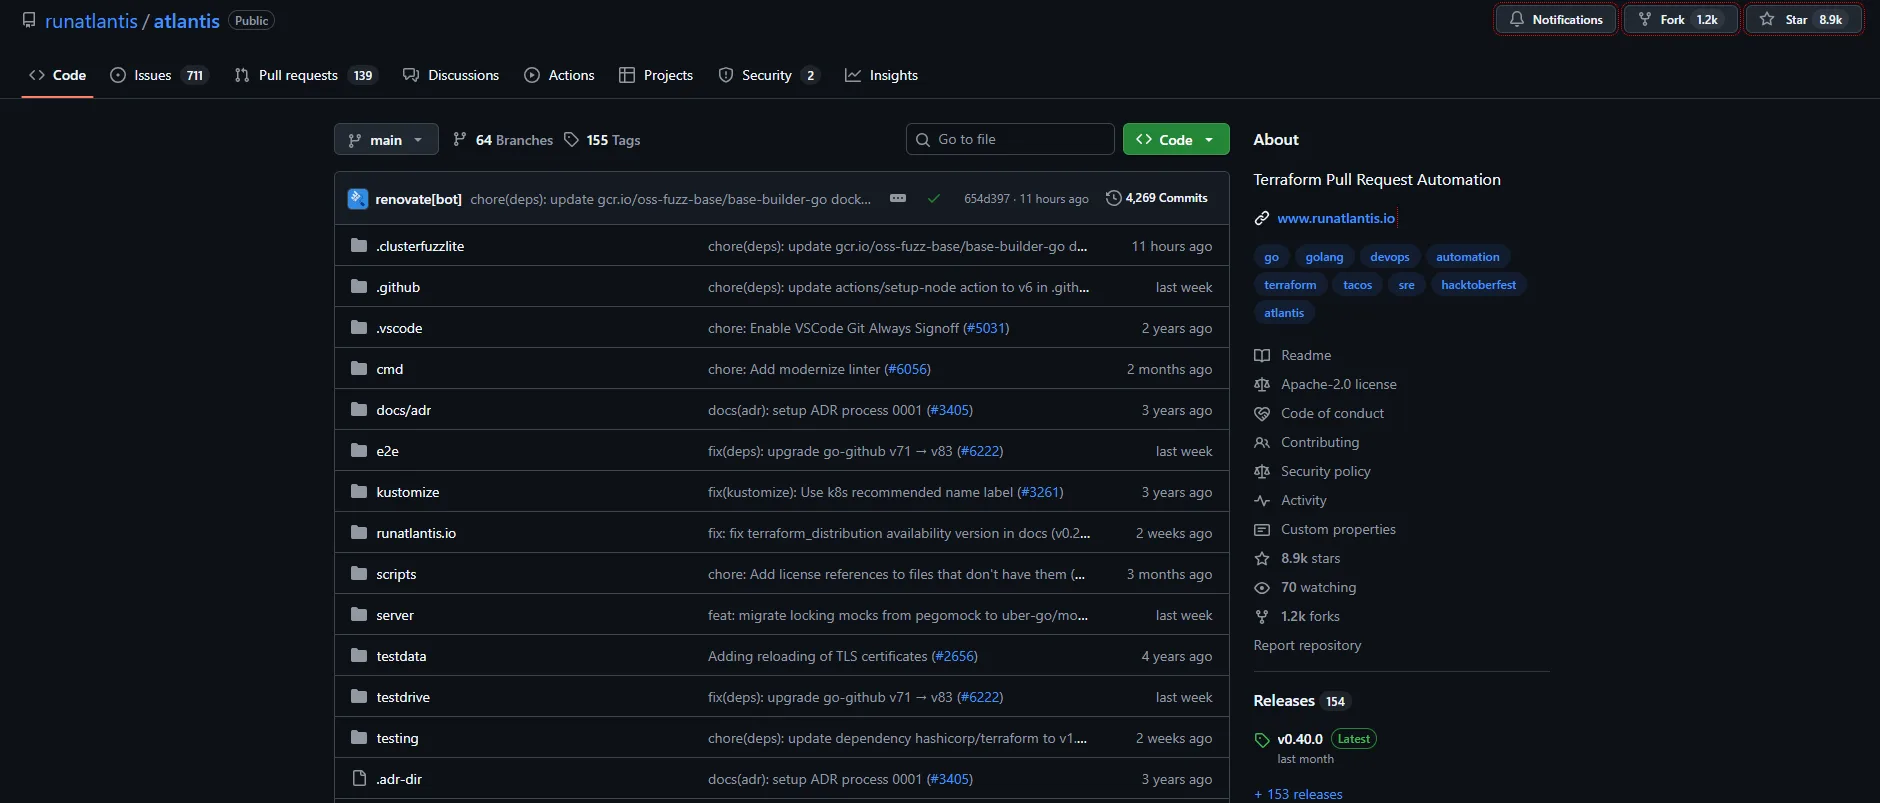The width and height of the screenshot is (1880, 803).
Task: Open the server folder
Action: (x=395, y=615)
